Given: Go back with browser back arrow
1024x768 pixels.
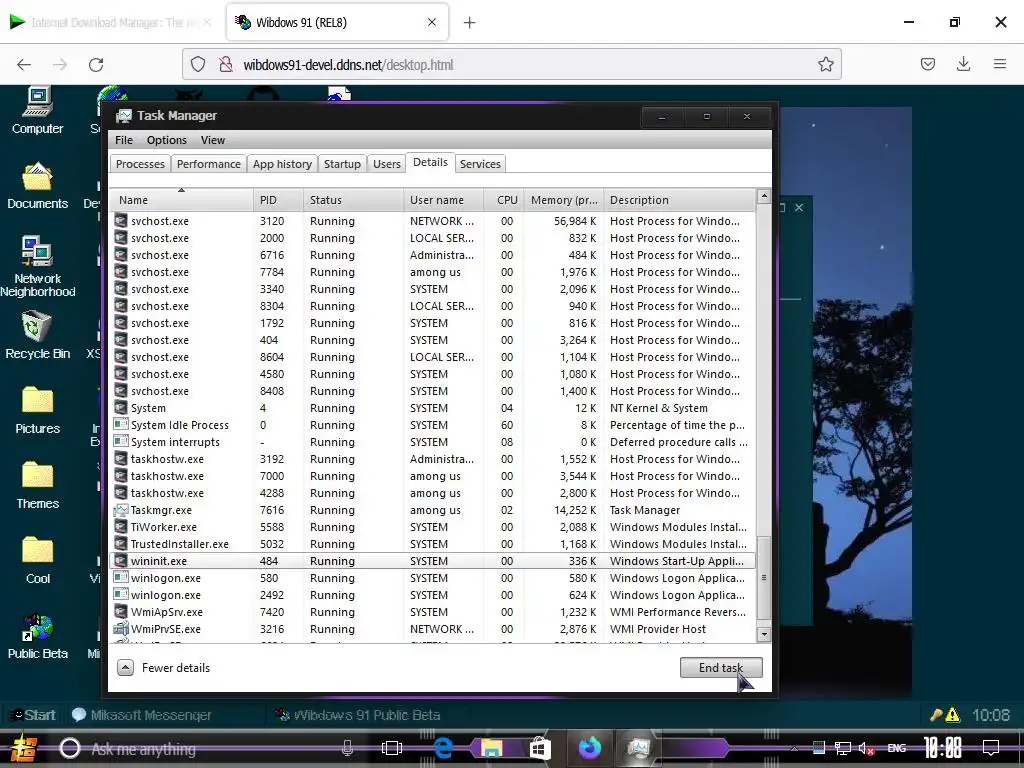Looking at the screenshot, I should coord(24,64).
